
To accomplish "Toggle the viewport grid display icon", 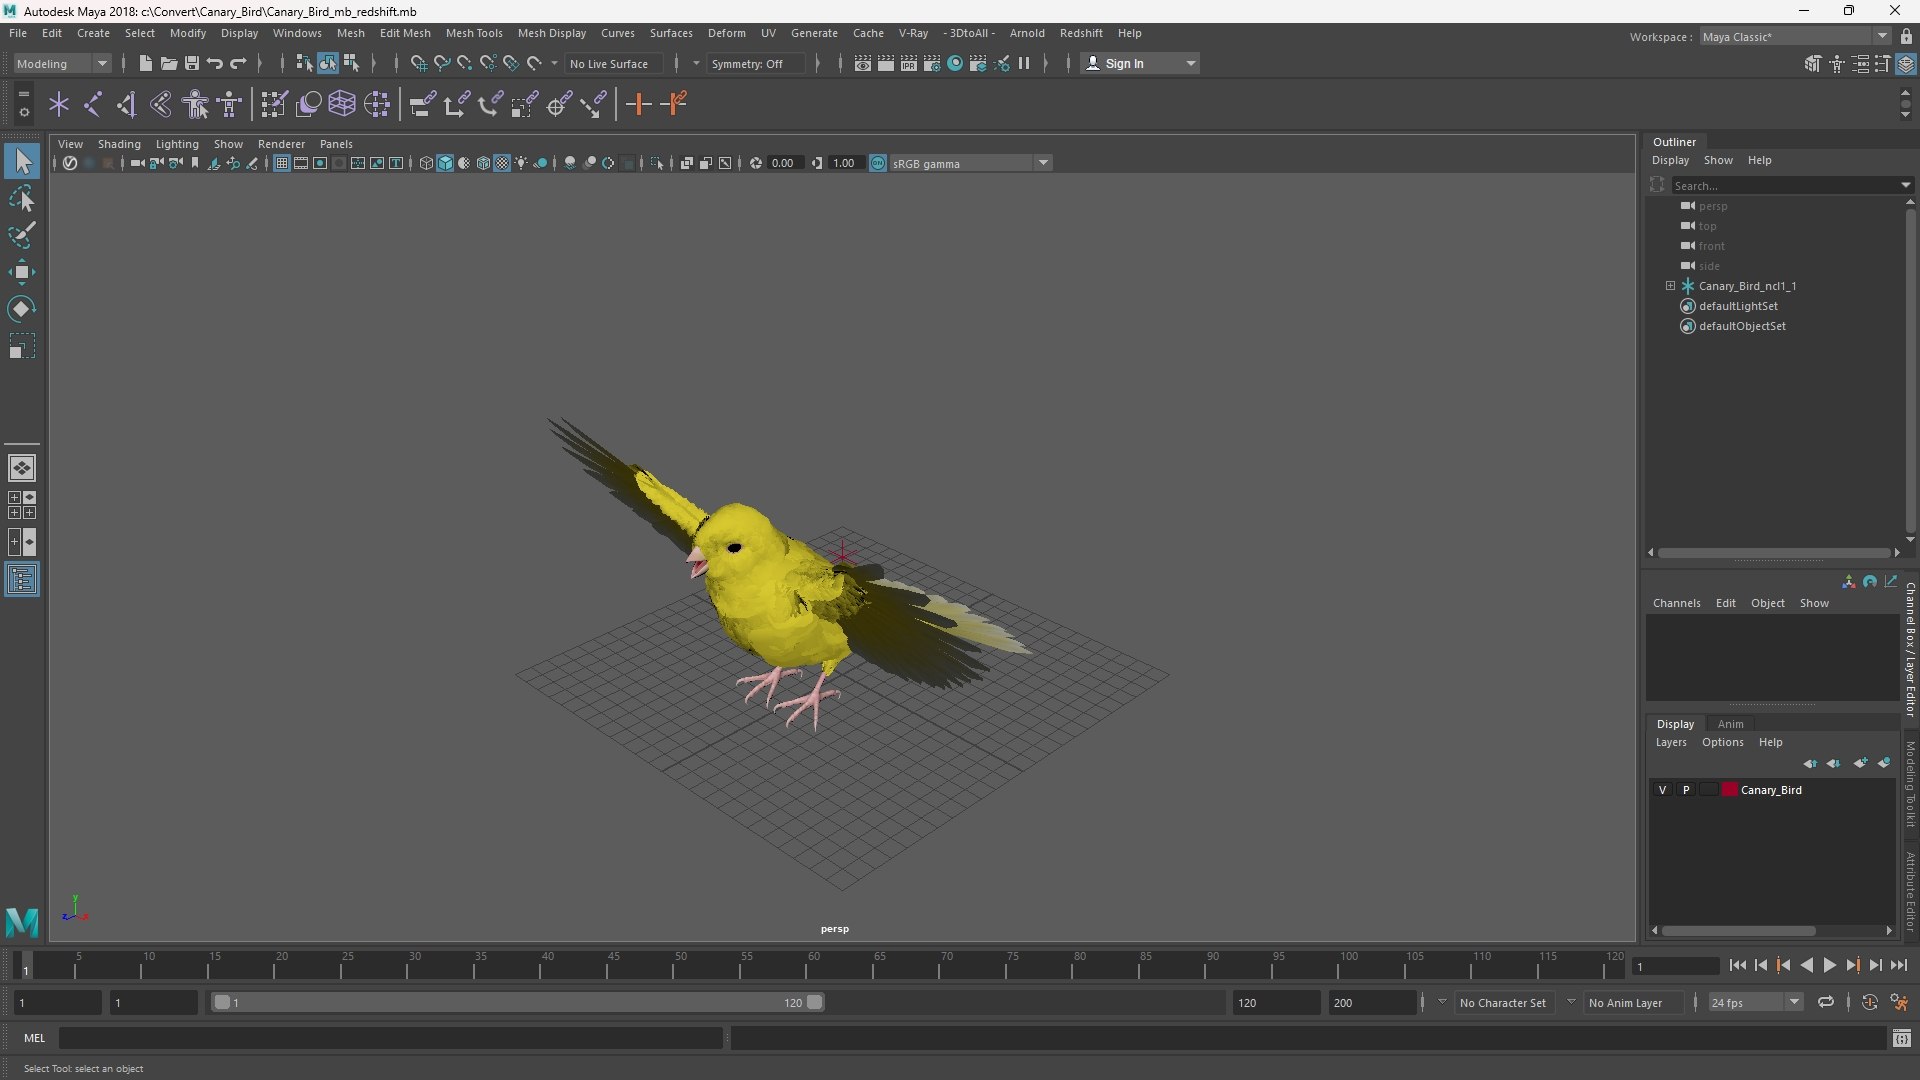I will pyautogui.click(x=282, y=163).
